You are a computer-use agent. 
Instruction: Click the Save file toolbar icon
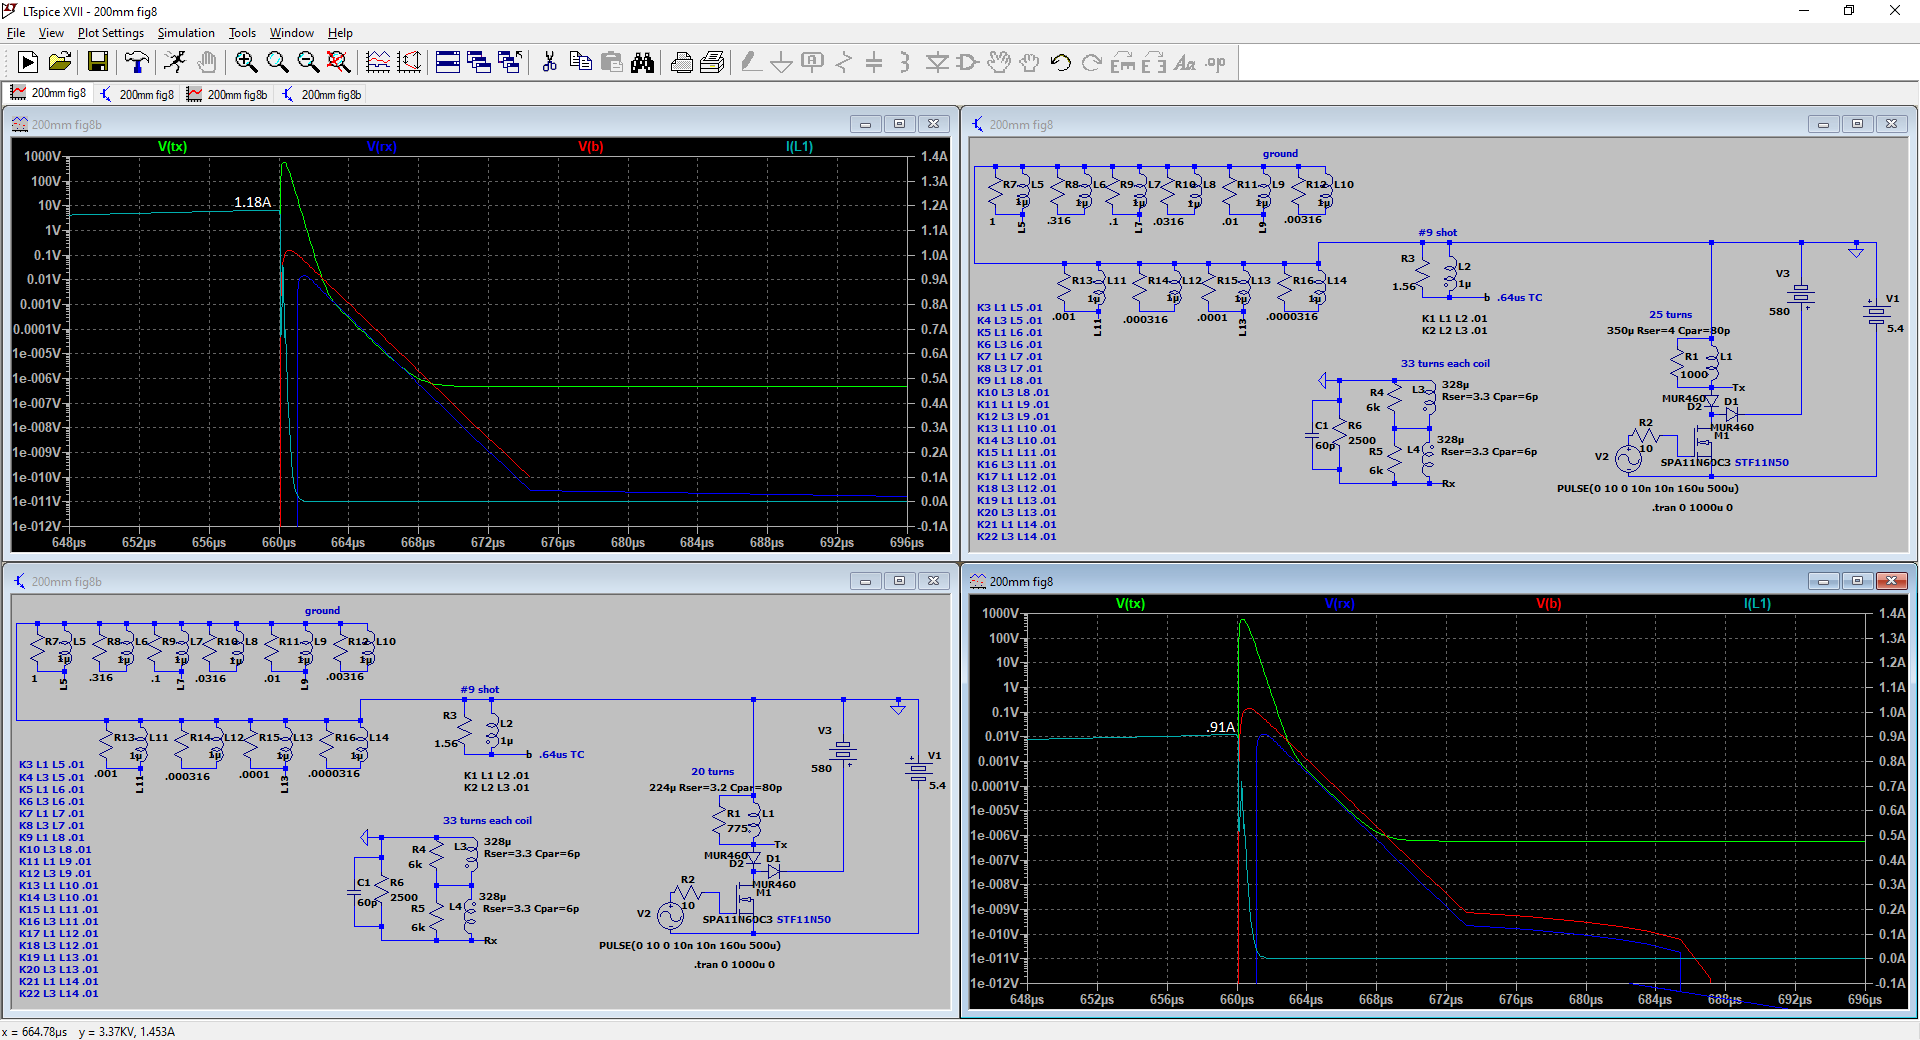98,63
